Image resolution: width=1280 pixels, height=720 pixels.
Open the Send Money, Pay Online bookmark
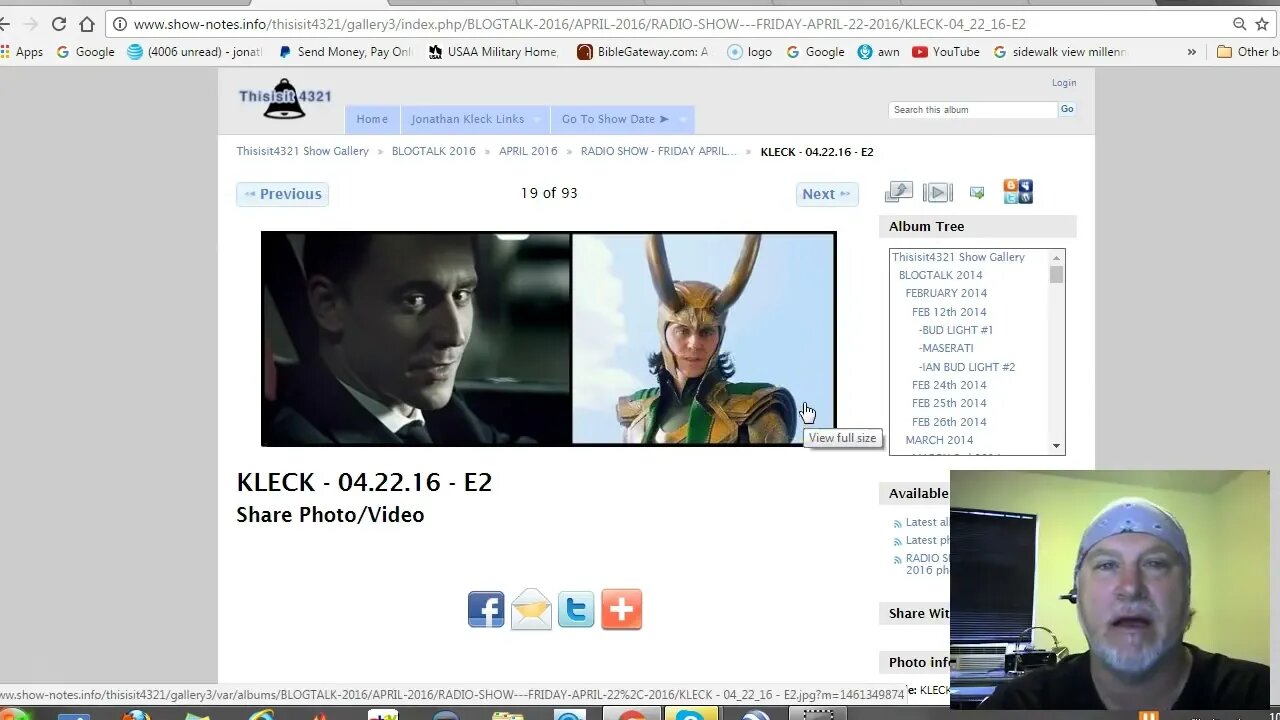point(345,52)
